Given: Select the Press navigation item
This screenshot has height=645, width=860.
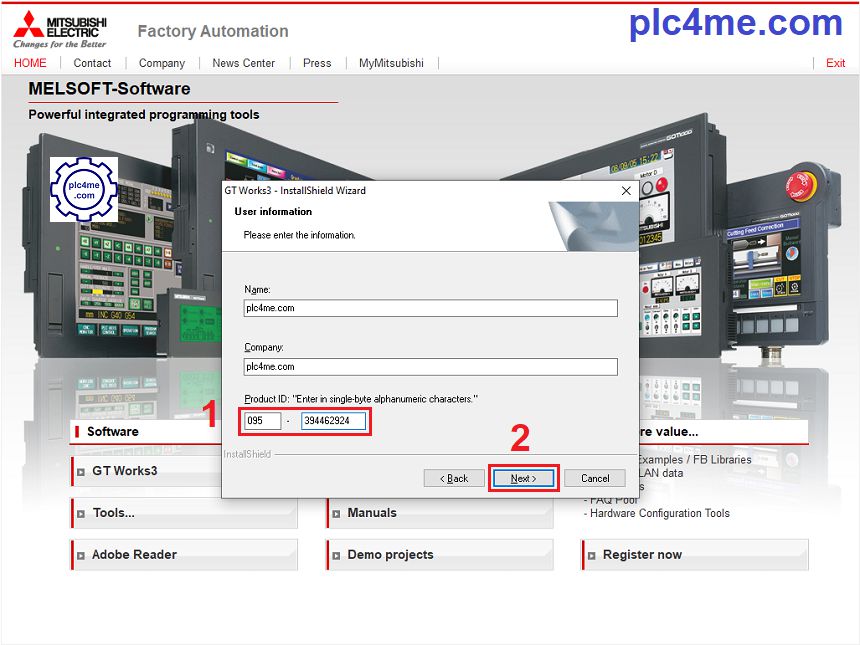Looking at the screenshot, I should click(317, 63).
